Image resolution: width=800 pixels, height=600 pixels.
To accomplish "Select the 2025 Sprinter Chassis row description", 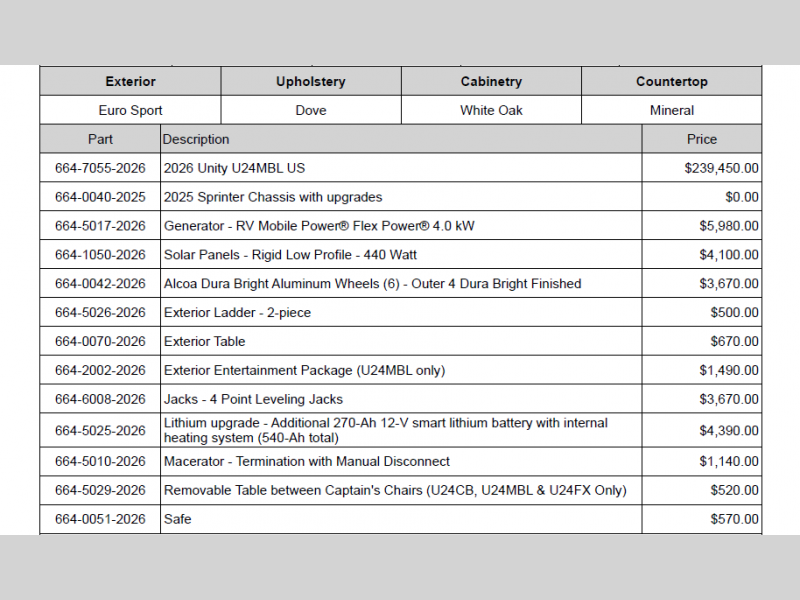I will coord(272,197).
